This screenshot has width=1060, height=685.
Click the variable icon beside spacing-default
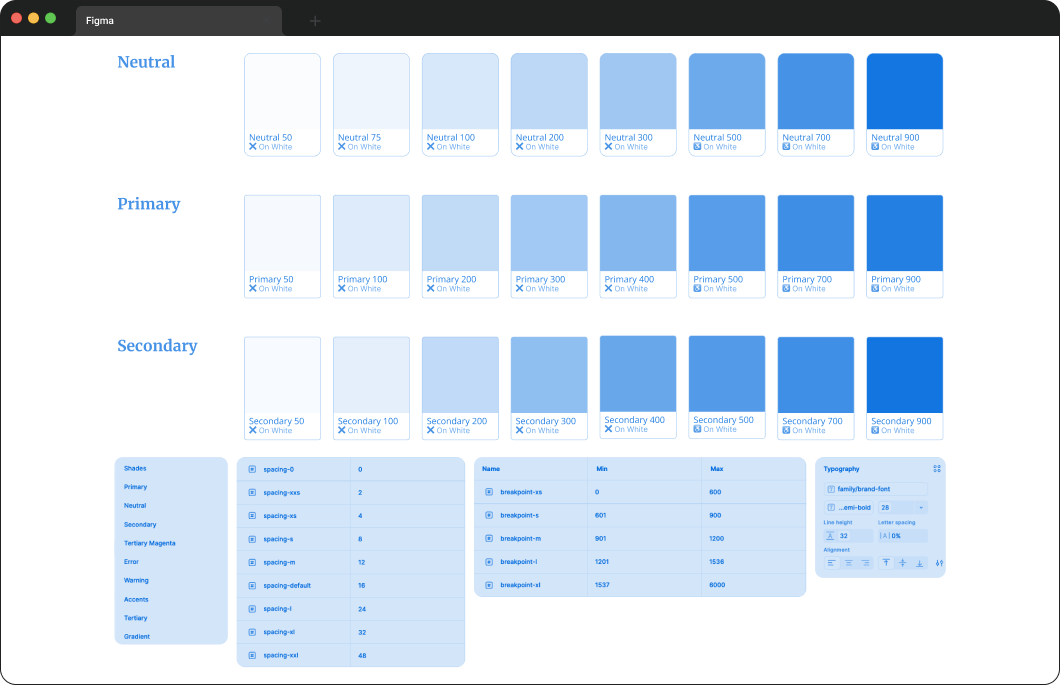252,585
